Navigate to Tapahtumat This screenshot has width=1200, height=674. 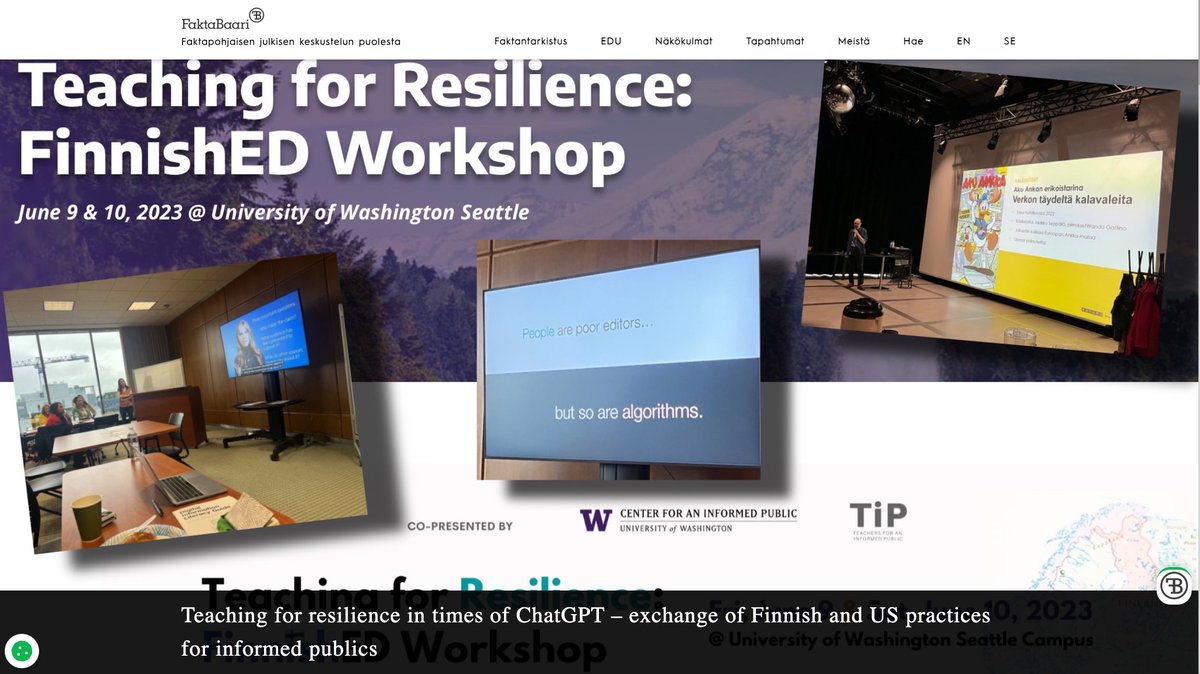(x=775, y=41)
